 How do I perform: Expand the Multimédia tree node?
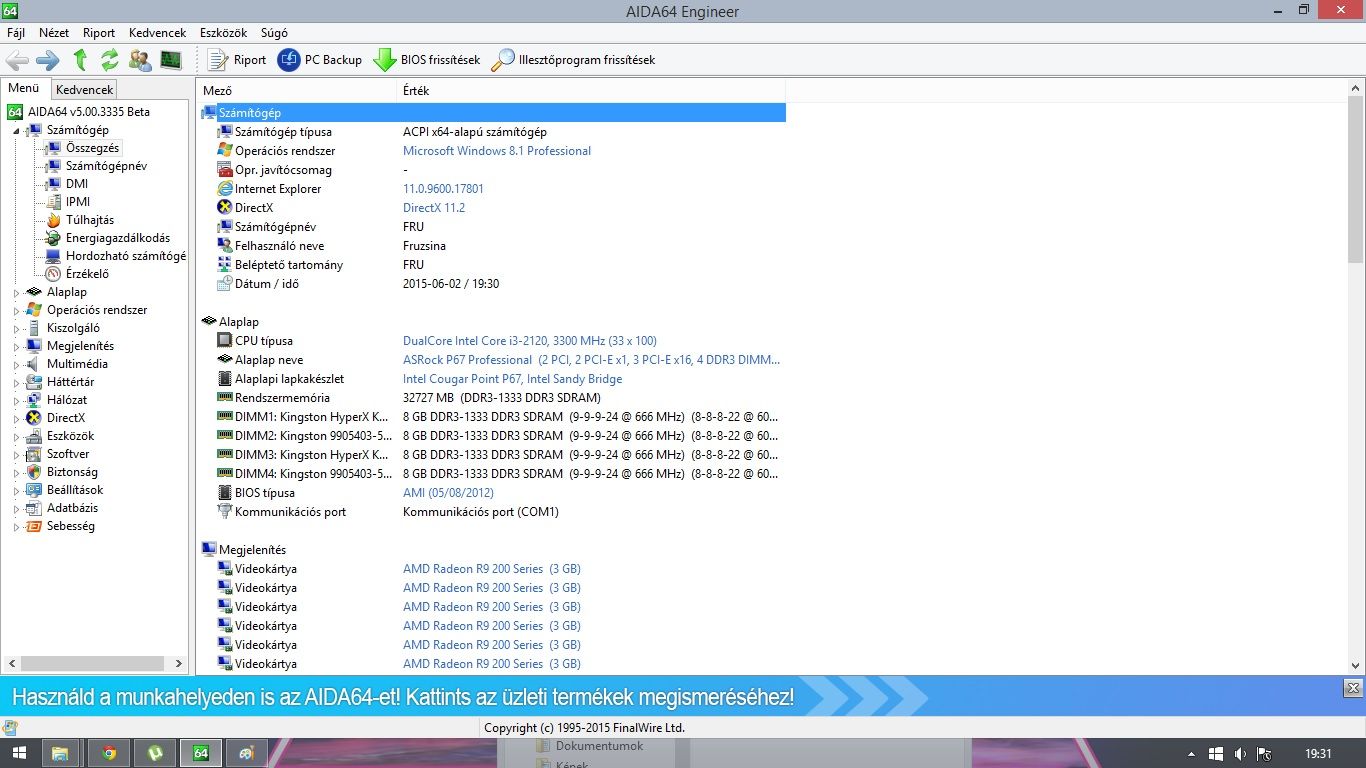pyautogui.click(x=16, y=365)
